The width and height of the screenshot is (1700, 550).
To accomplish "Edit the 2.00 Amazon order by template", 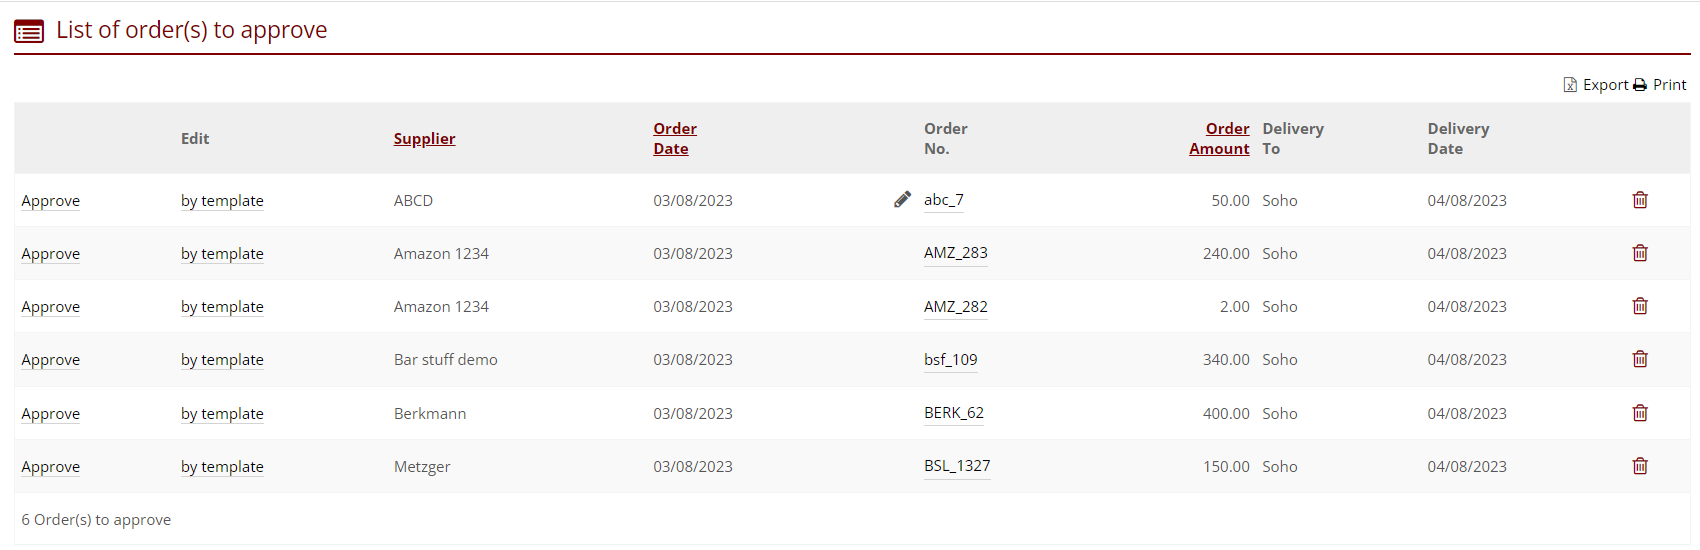I will tap(222, 307).
